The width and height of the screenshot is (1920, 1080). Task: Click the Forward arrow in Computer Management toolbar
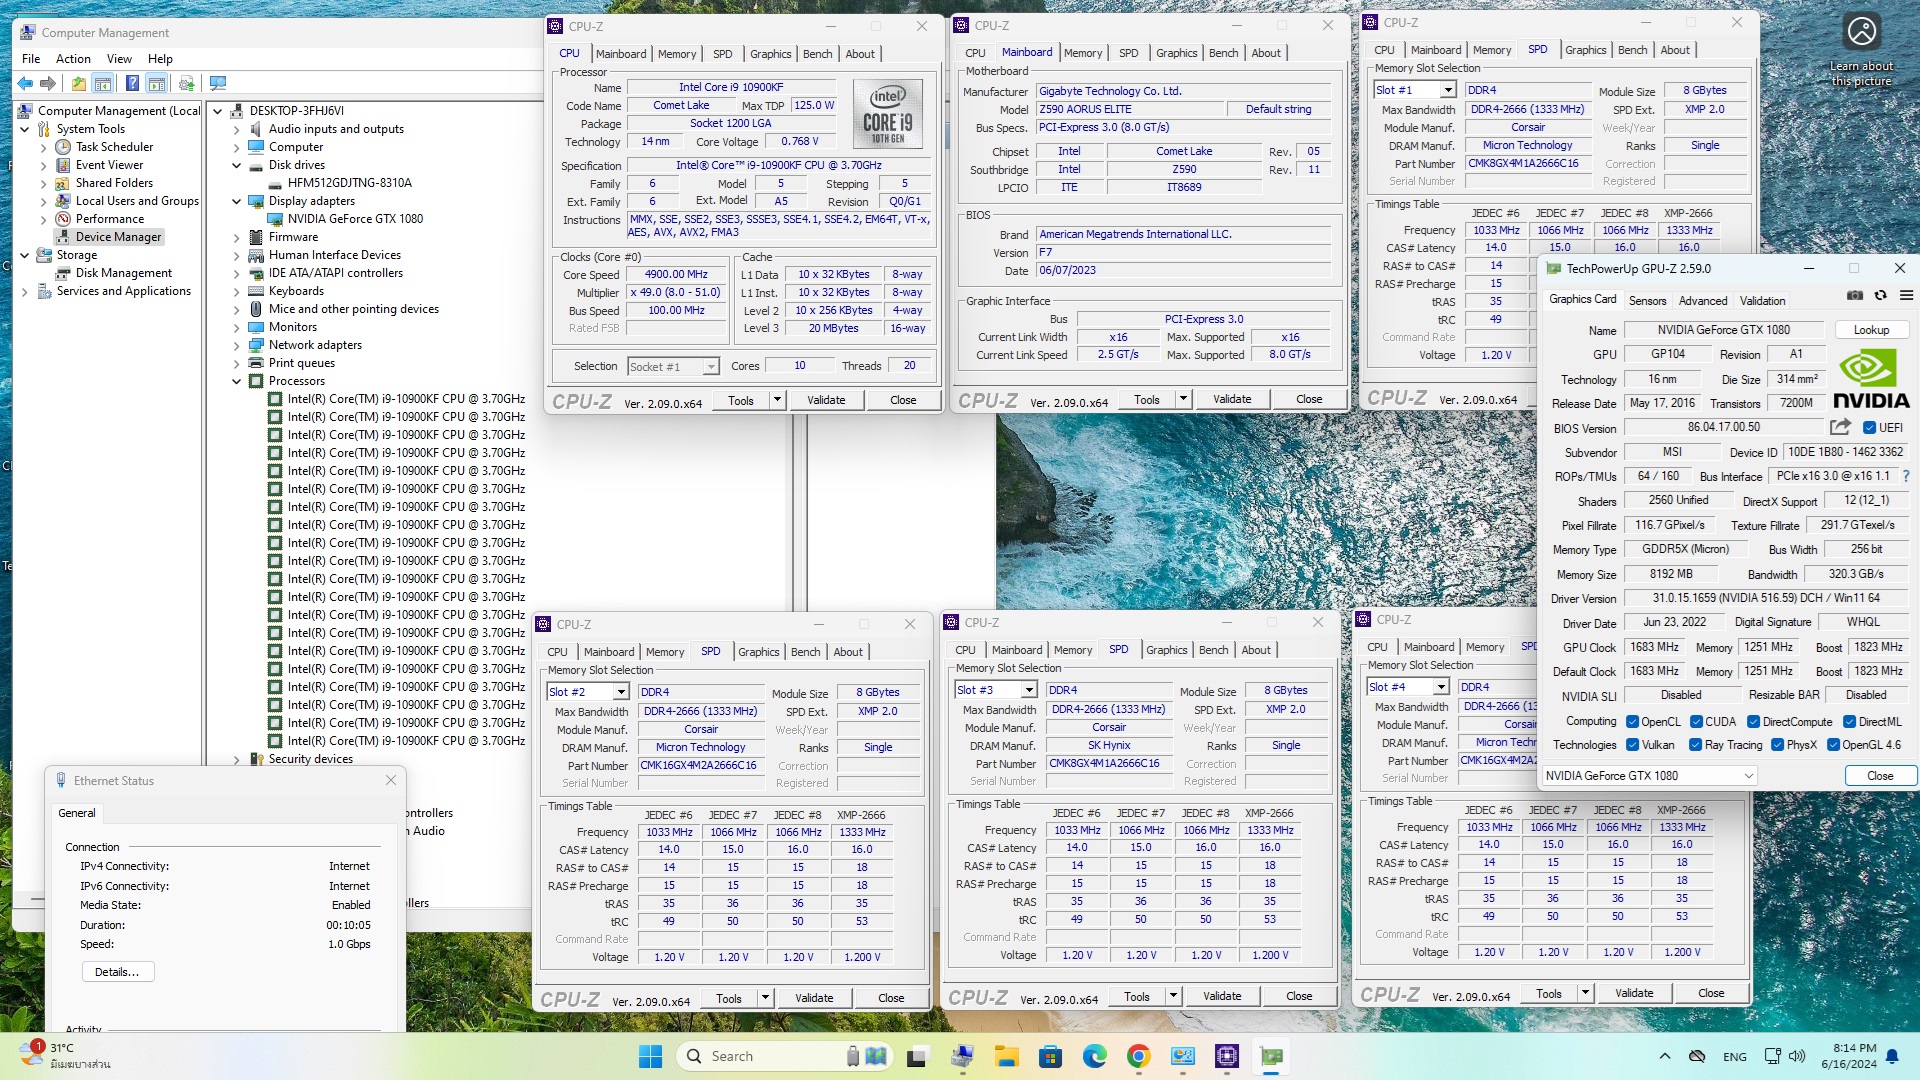47,84
